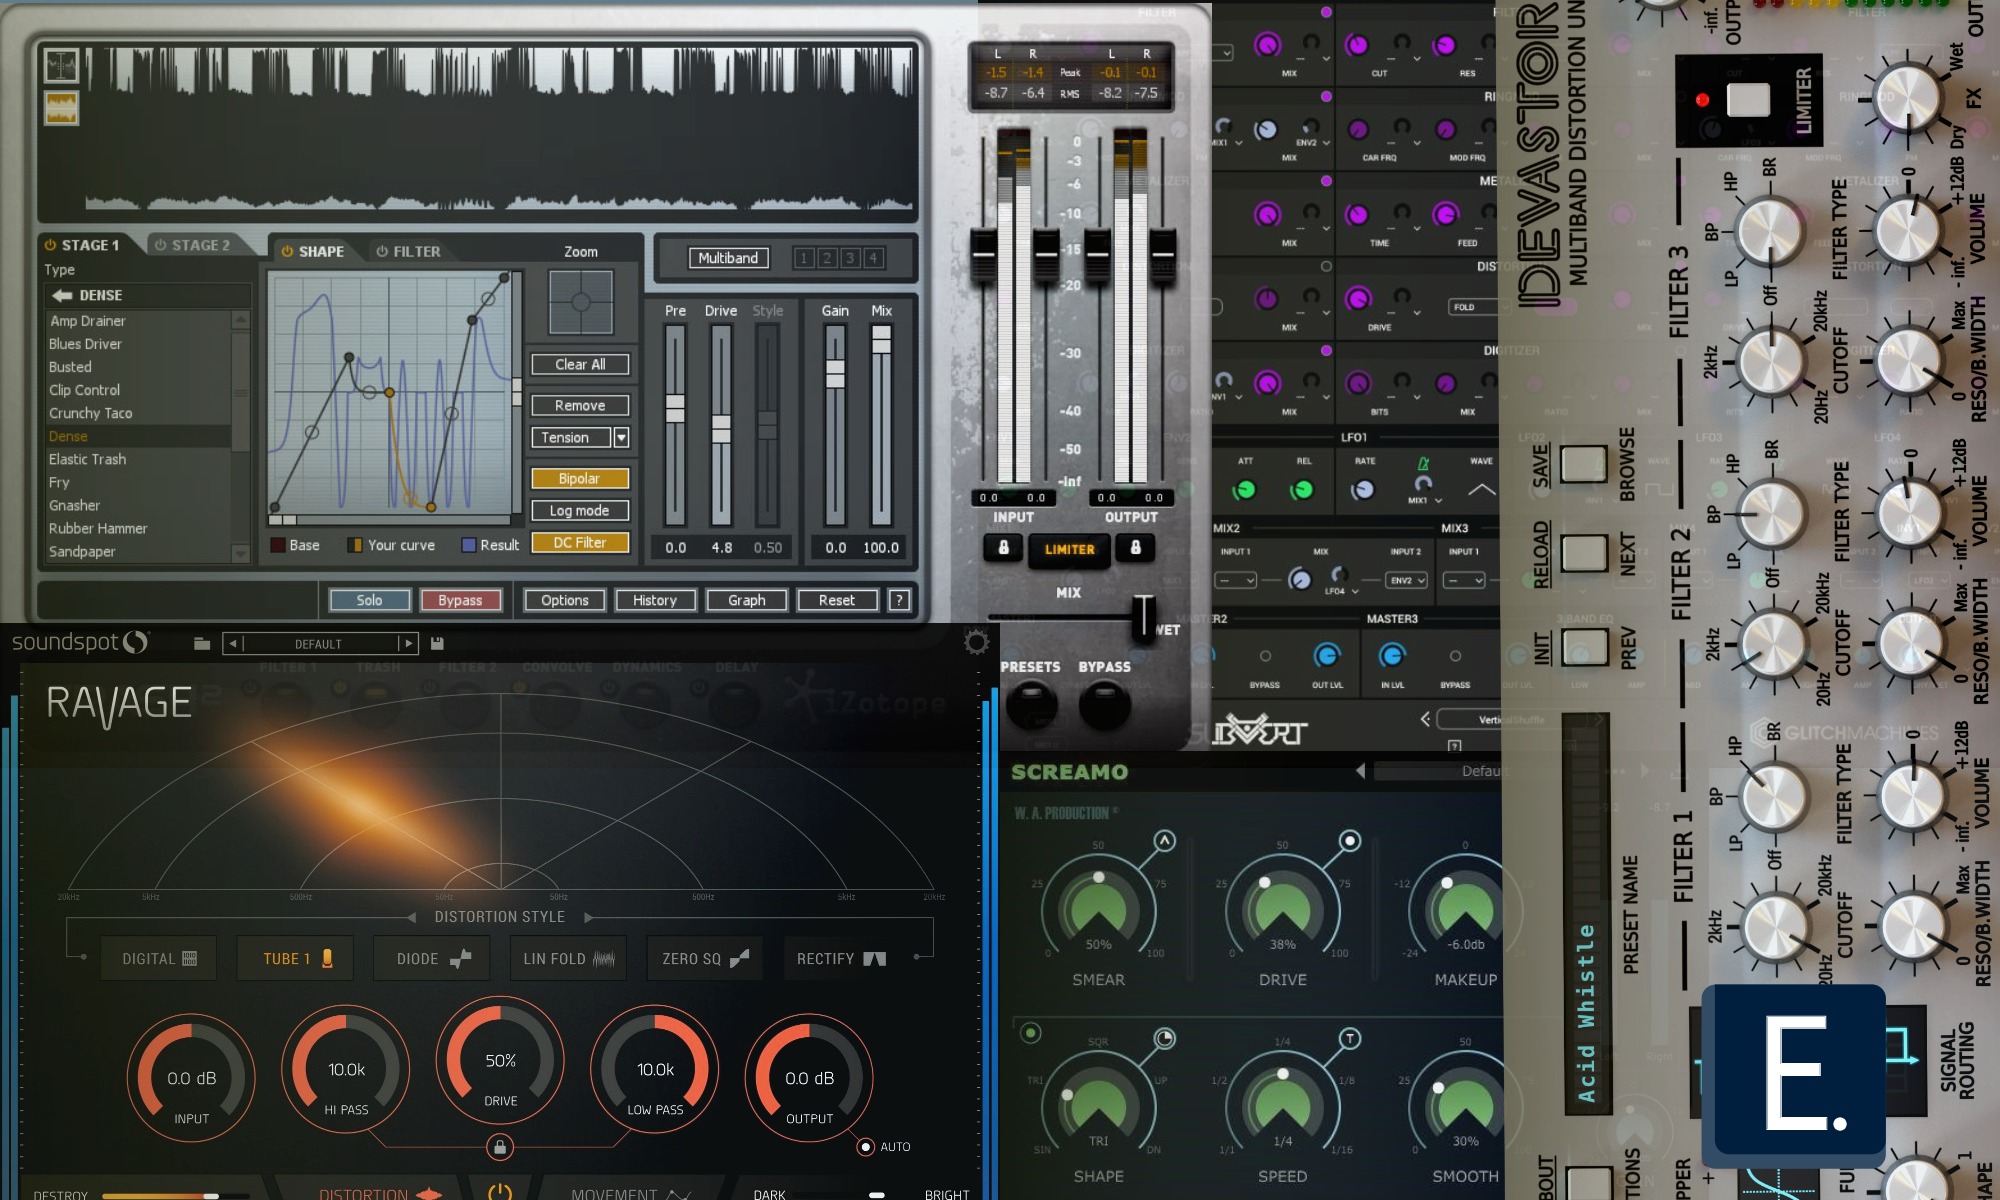The image size is (2000, 1200).
Task: Open the History button in Trash
Action: (x=655, y=600)
